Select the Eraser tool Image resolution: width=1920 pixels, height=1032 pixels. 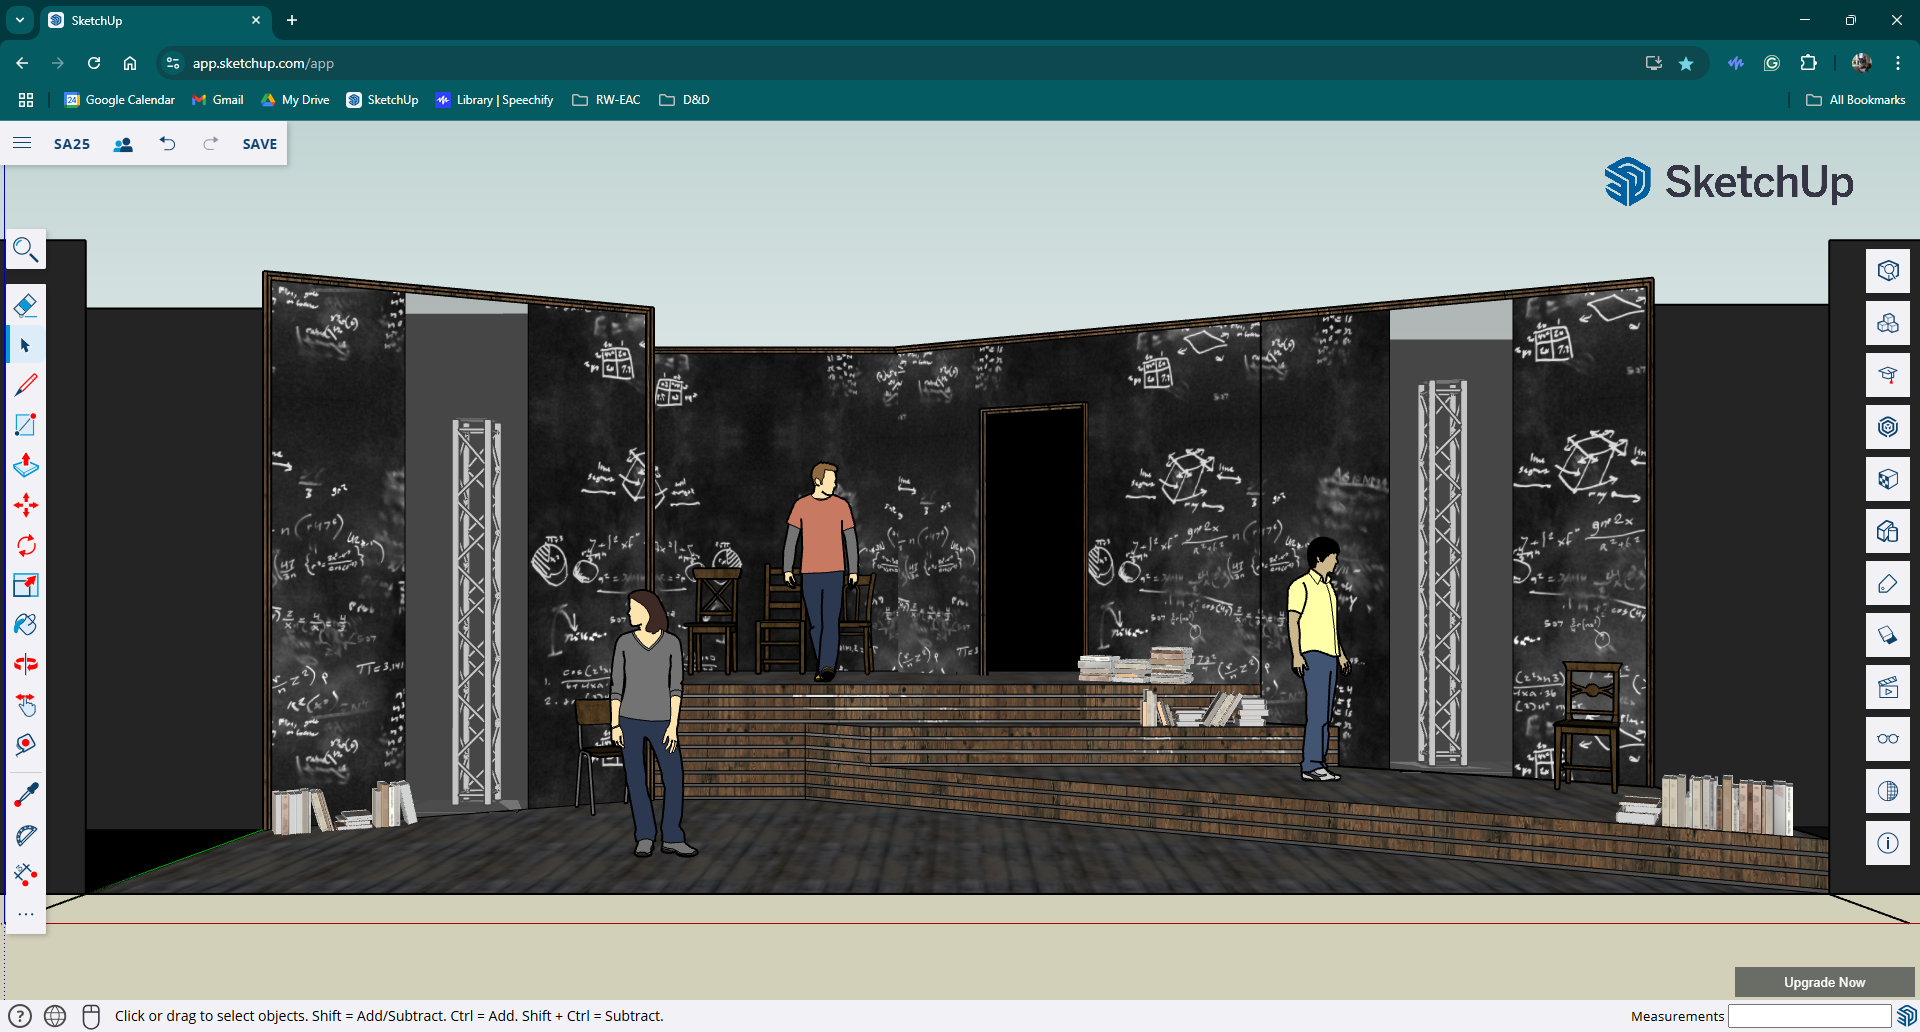pos(26,305)
